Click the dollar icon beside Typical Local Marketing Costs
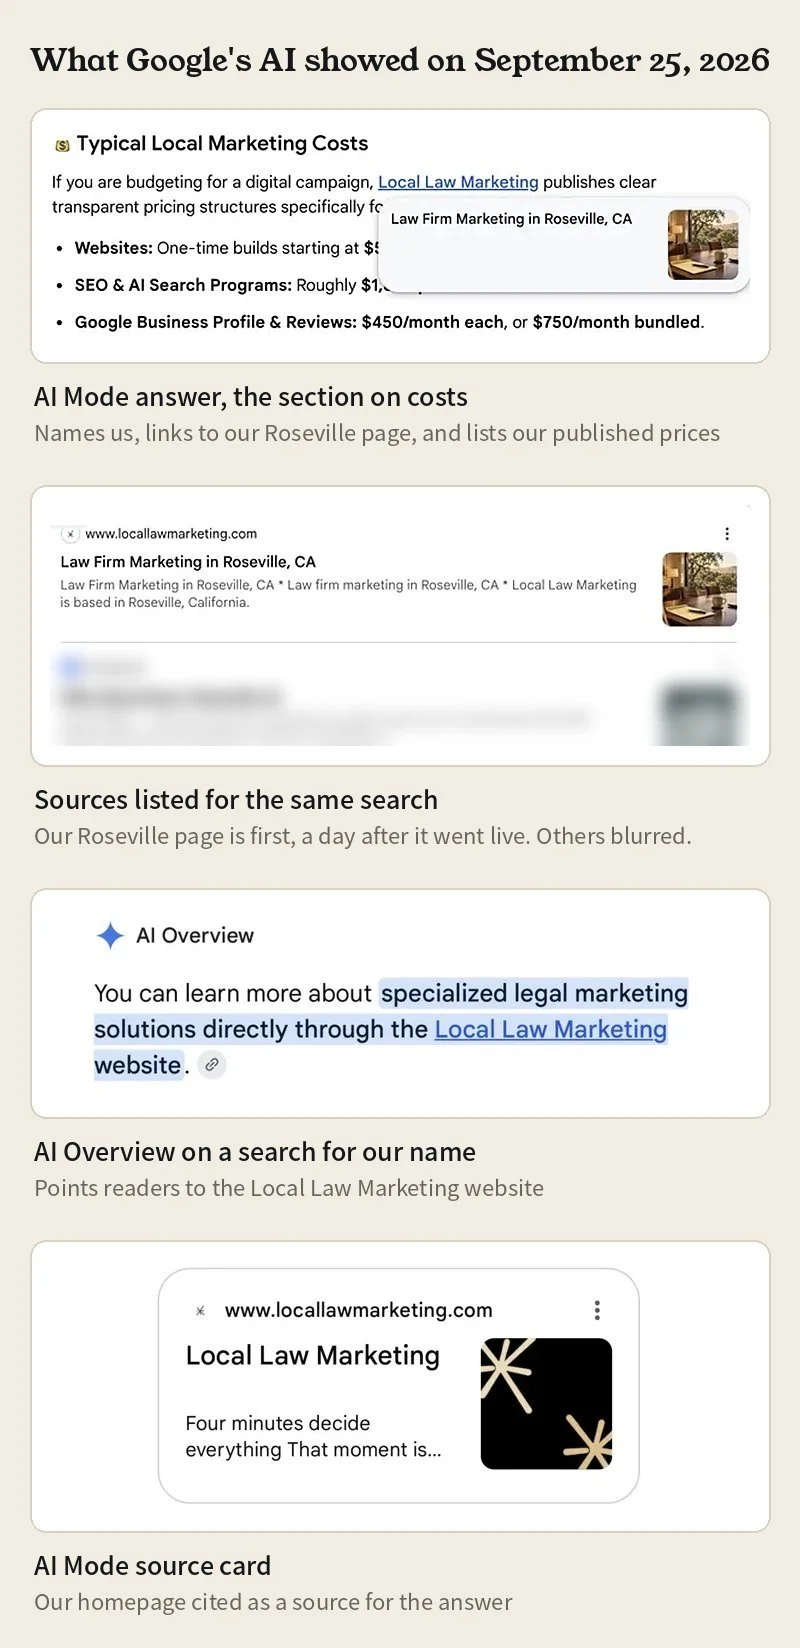Viewport: 800px width, 1648px height. click(62, 146)
